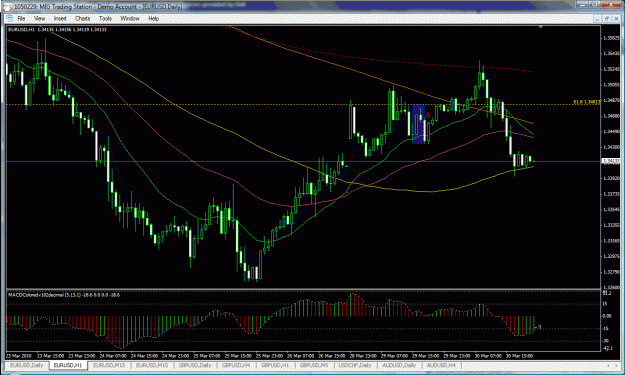Click the EURUSD,H1 chart header quote text
Screen dimensions: 625x375
[57, 29]
